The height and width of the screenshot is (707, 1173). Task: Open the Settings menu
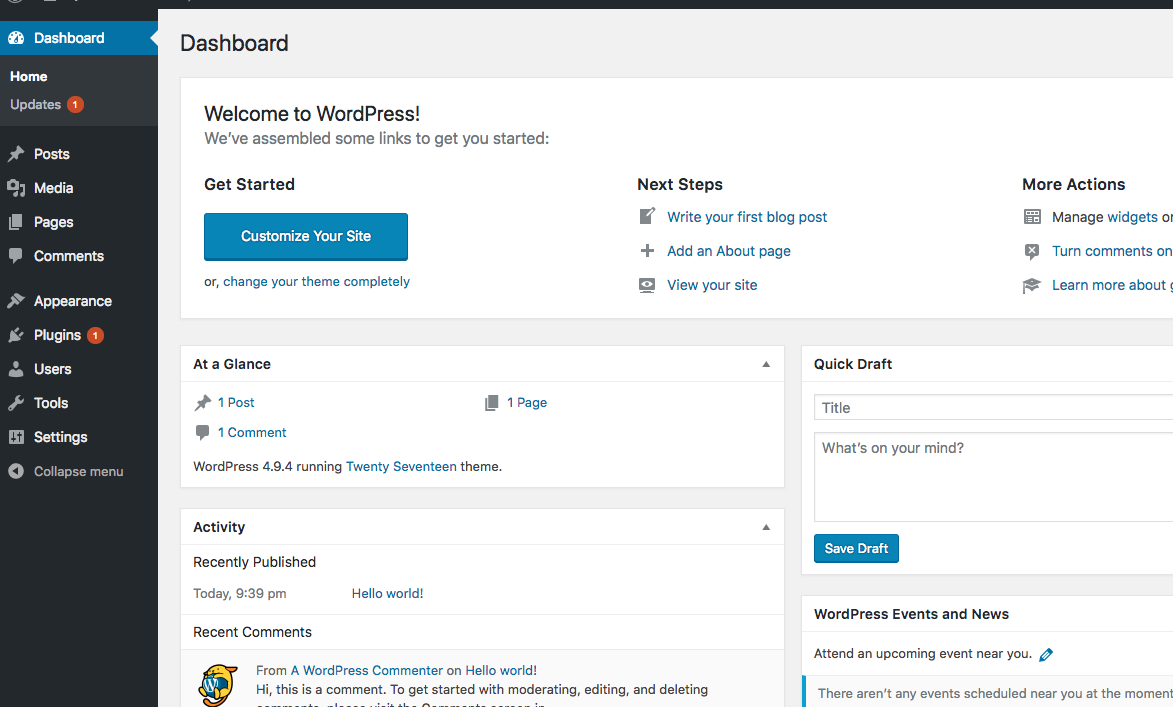(61, 437)
